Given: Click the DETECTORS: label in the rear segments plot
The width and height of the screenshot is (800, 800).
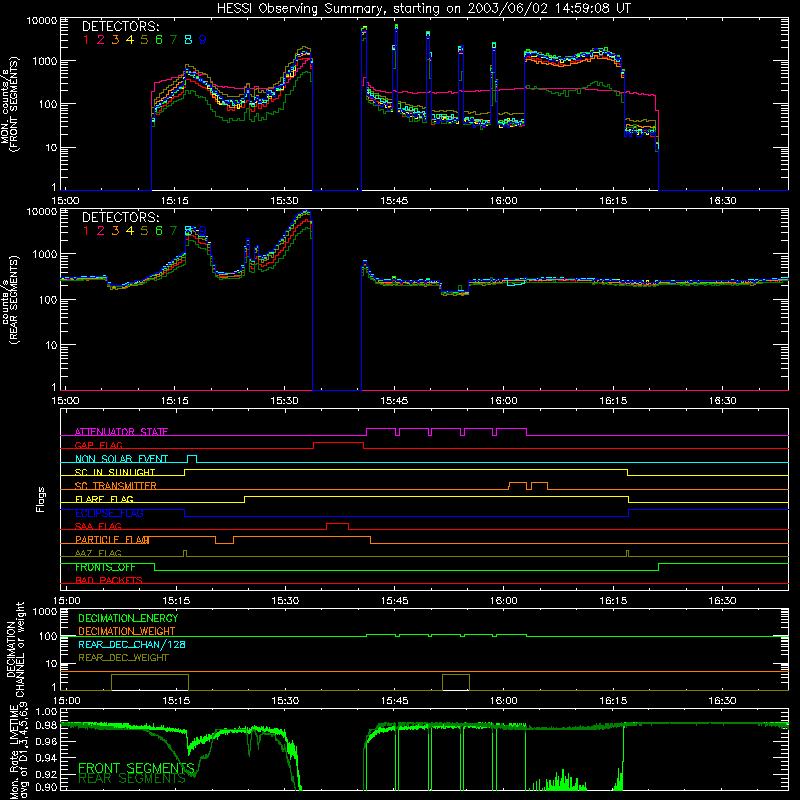Looking at the screenshot, I should (x=120, y=217).
